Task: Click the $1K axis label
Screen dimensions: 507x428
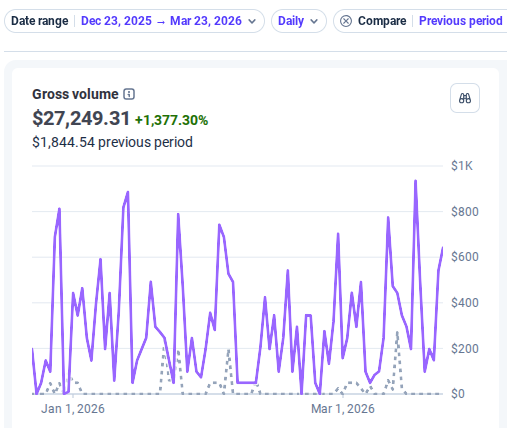Action: [462, 166]
